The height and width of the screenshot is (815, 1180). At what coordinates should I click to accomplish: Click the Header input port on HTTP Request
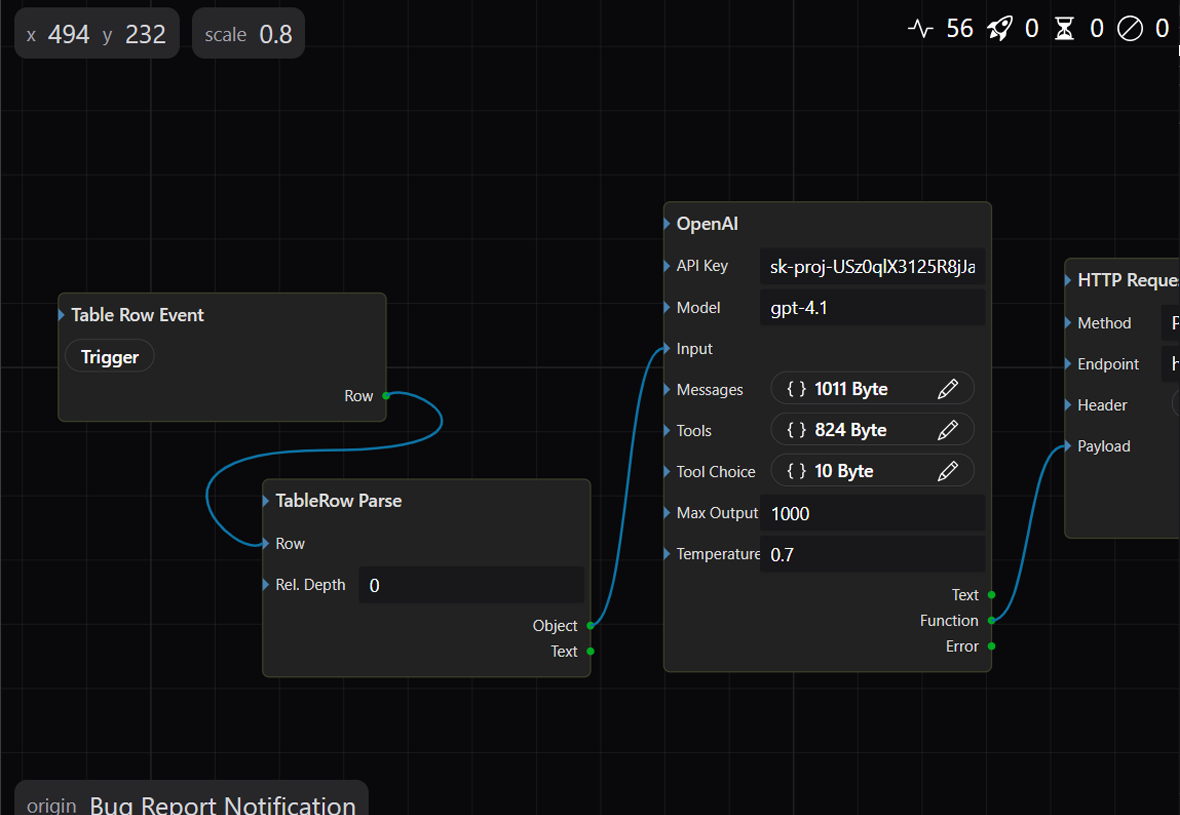pyautogui.click(x=1068, y=405)
